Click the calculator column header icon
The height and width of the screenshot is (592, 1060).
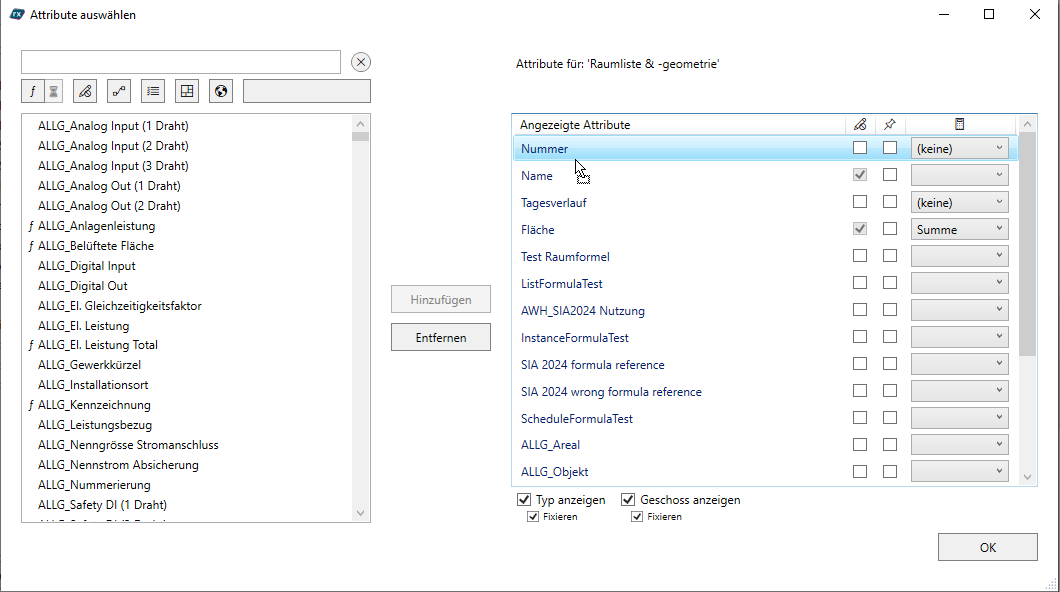click(x=958, y=124)
